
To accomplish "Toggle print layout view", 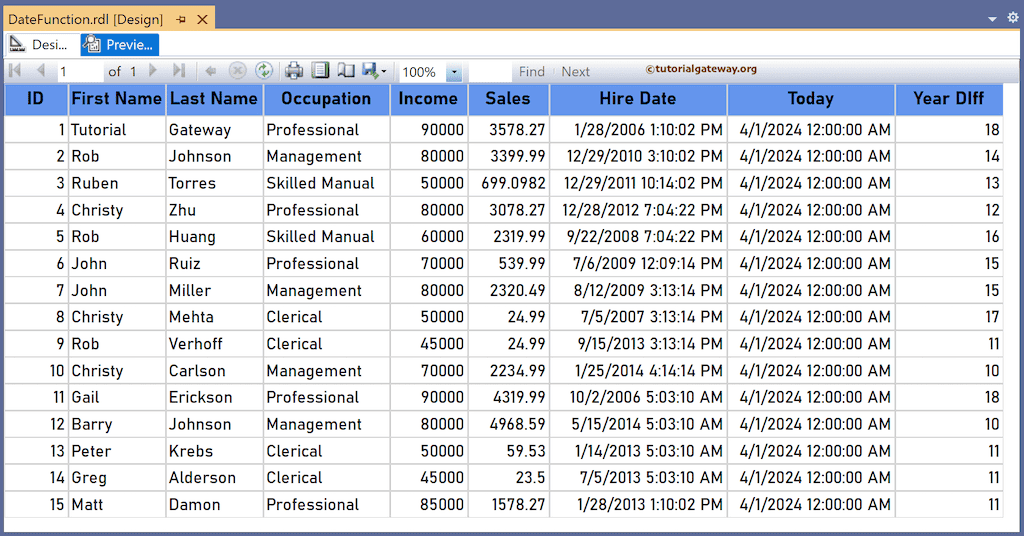I will click(320, 71).
